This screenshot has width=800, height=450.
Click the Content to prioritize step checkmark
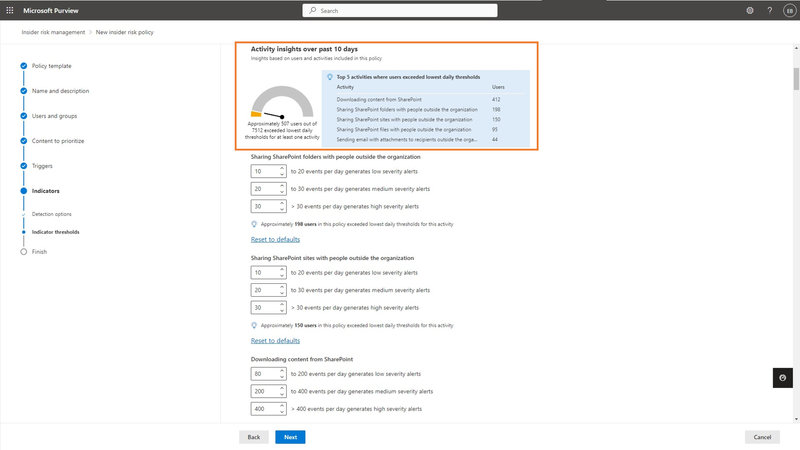tap(23, 141)
